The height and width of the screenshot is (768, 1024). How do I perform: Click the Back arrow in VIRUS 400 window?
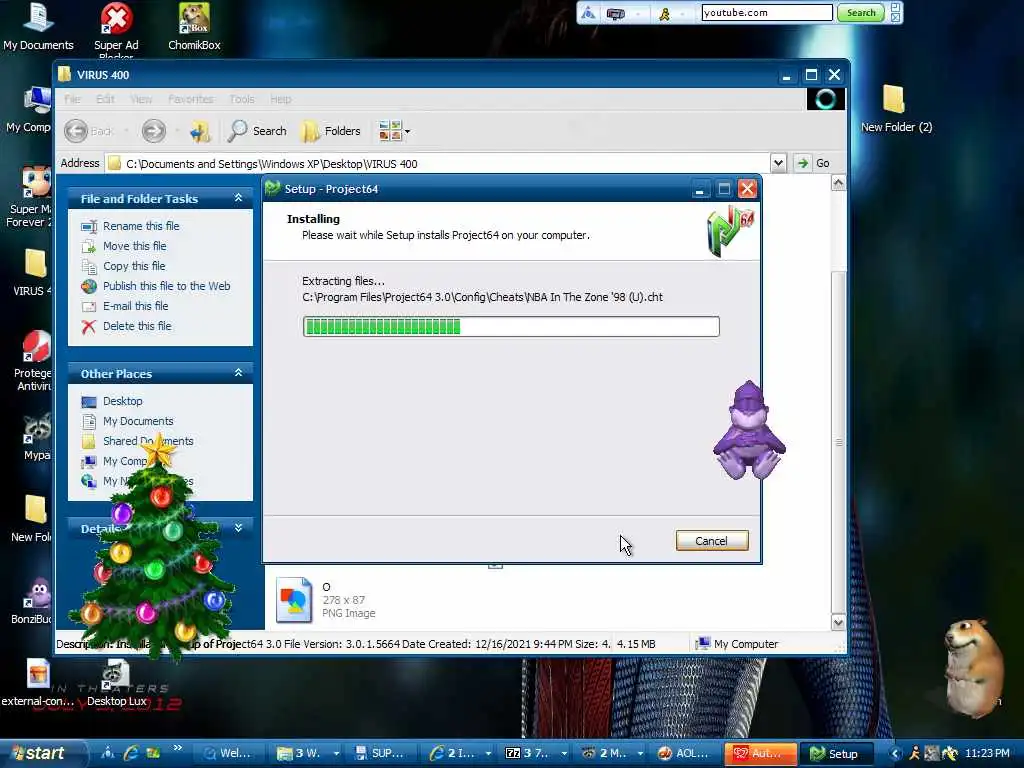coord(76,131)
